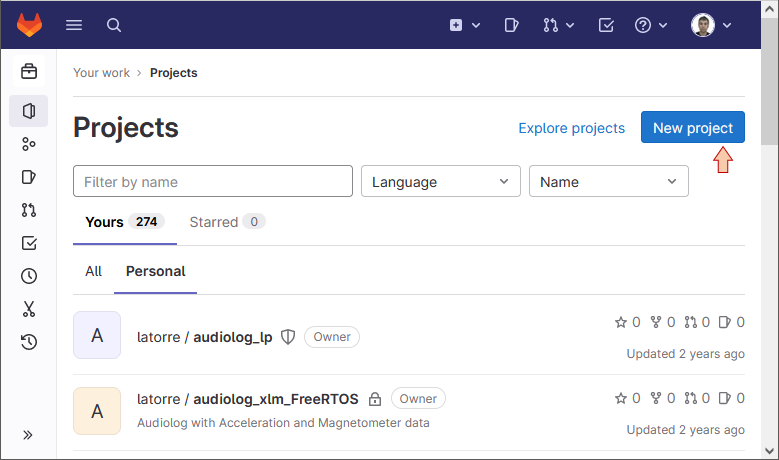Follow the Explore projects link
This screenshot has height=460, width=779.
pos(571,128)
